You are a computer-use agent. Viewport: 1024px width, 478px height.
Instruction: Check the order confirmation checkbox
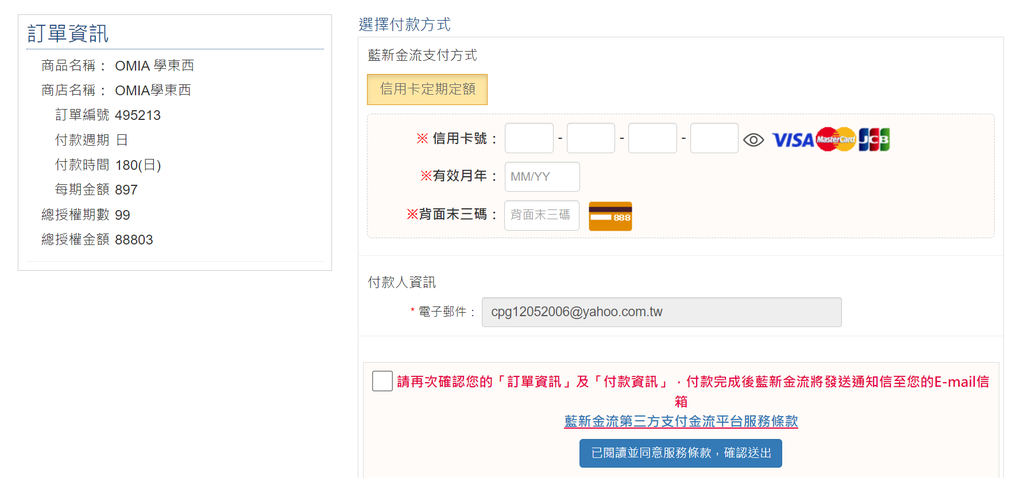[x=382, y=381]
